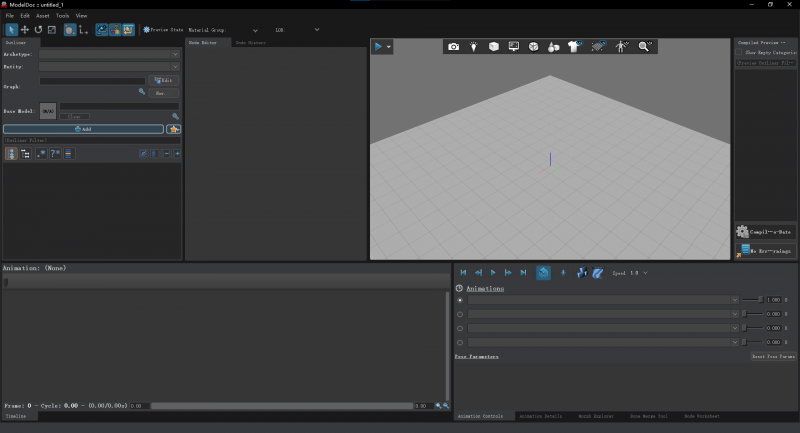Select the third animation slot radio button
Viewport: 800px width, 433px height.
[460, 328]
